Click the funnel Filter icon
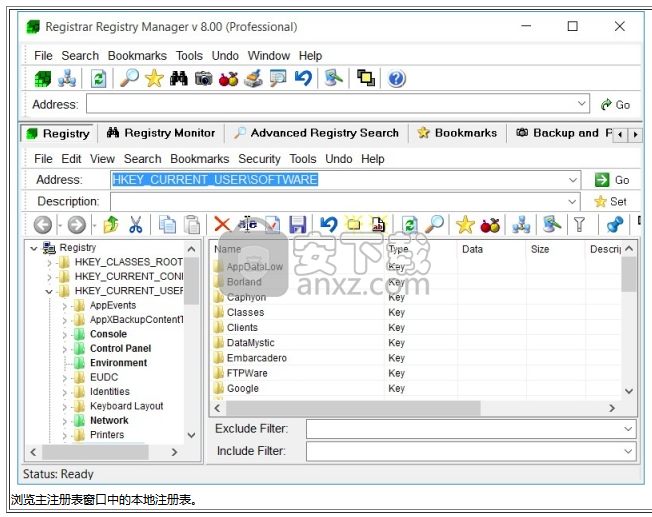This screenshot has height=517, width=652. tap(579, 225)
